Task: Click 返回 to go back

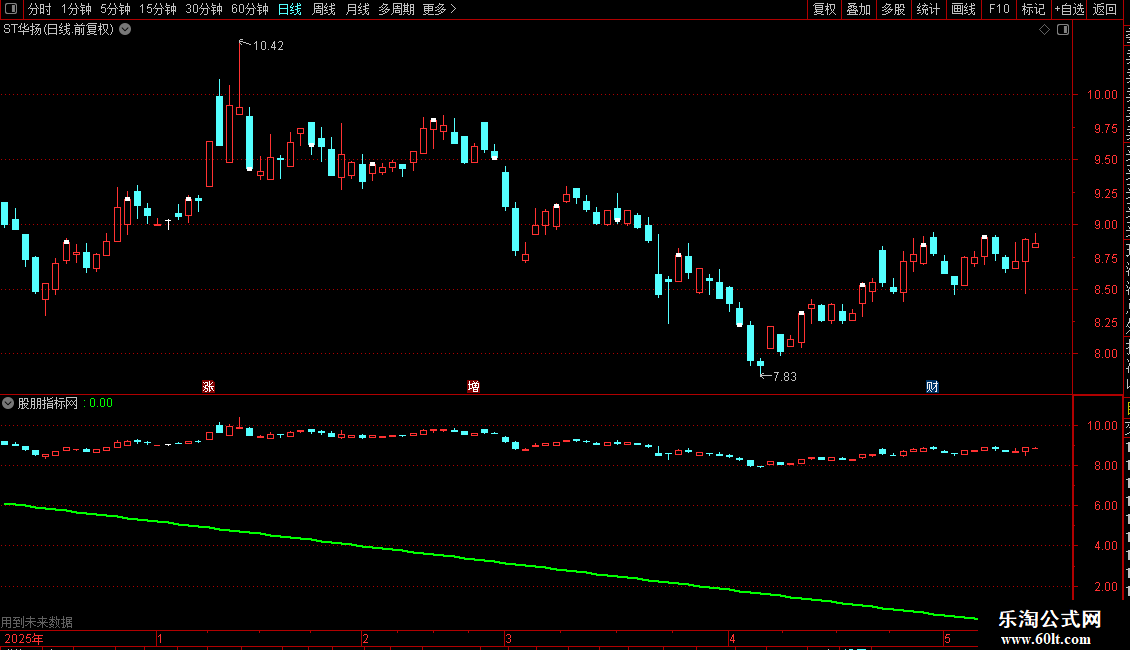Action: pos(1104,9)
